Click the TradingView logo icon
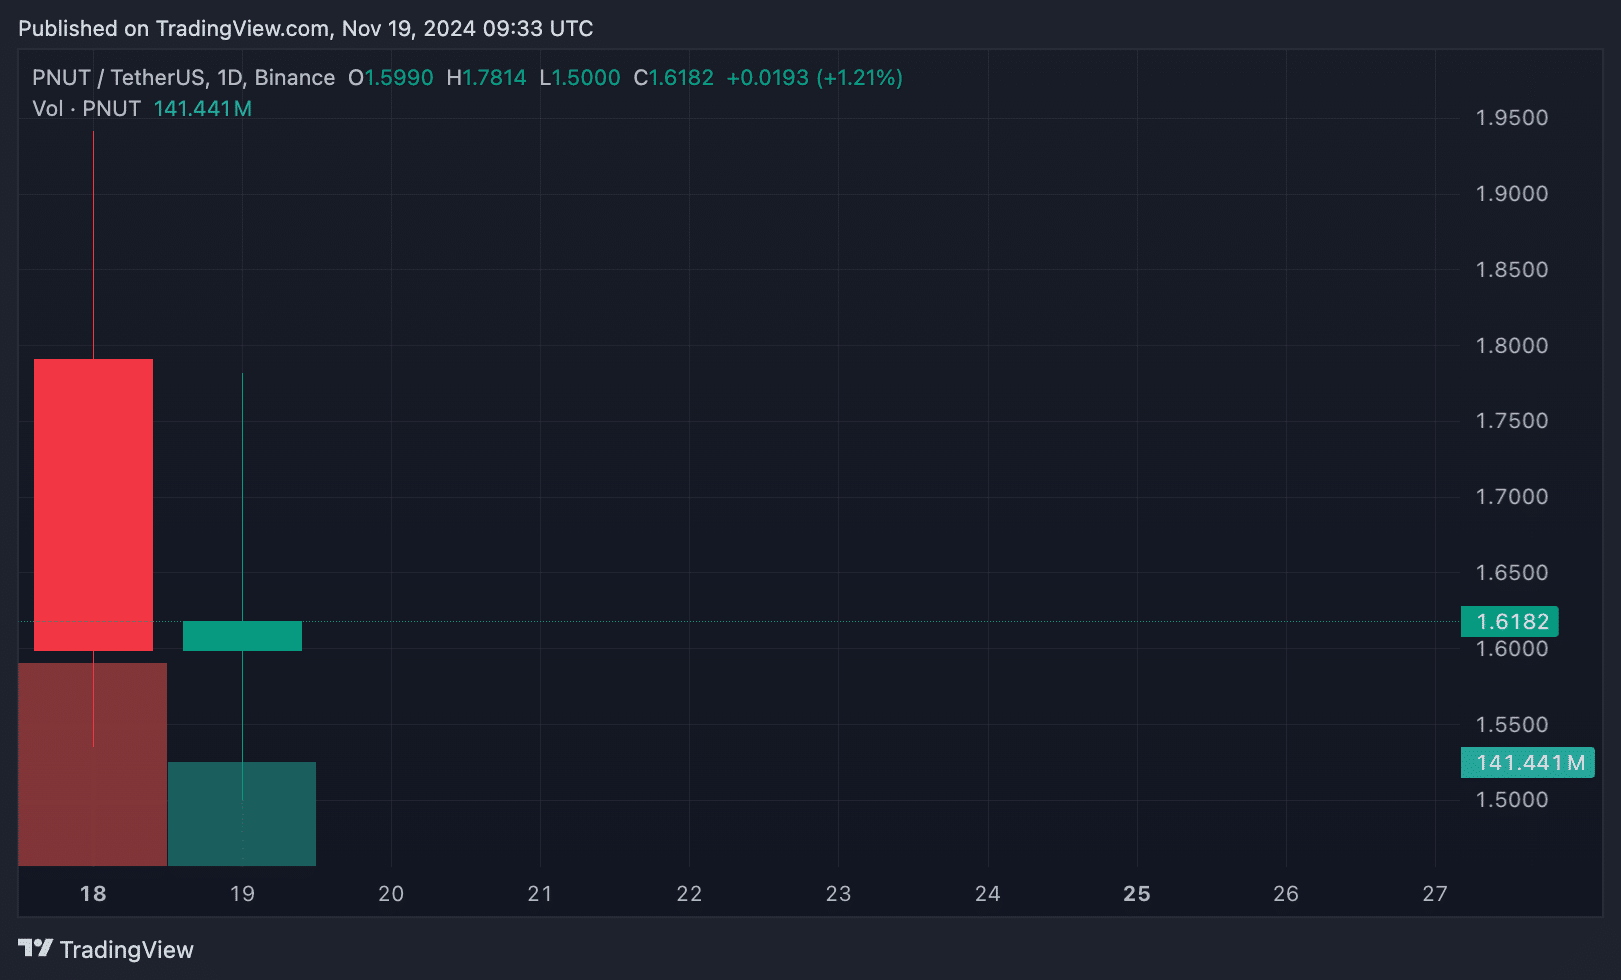This screenshot has width=1621, height=980. (x=35, y=948)
